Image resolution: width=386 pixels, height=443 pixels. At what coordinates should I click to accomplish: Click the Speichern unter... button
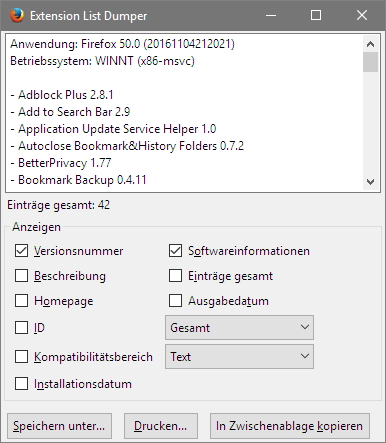coord(59,426)
